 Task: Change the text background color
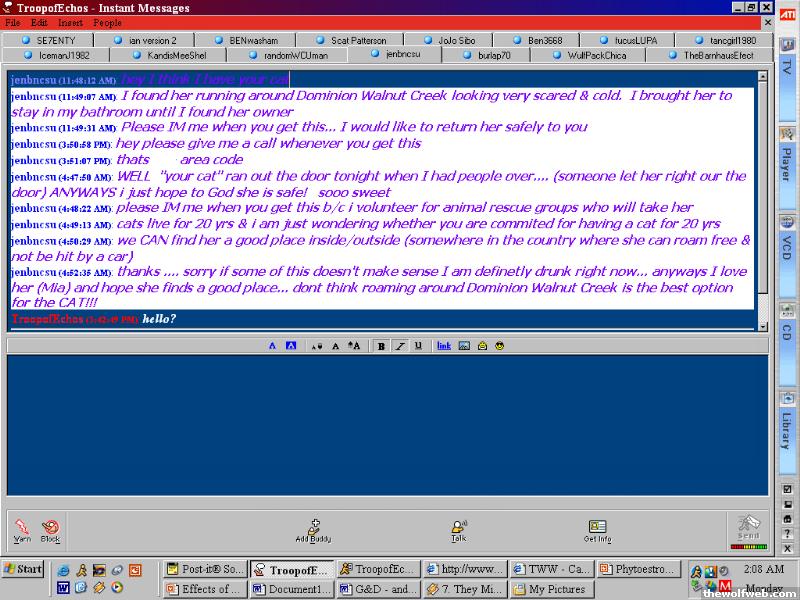point(291,346)
